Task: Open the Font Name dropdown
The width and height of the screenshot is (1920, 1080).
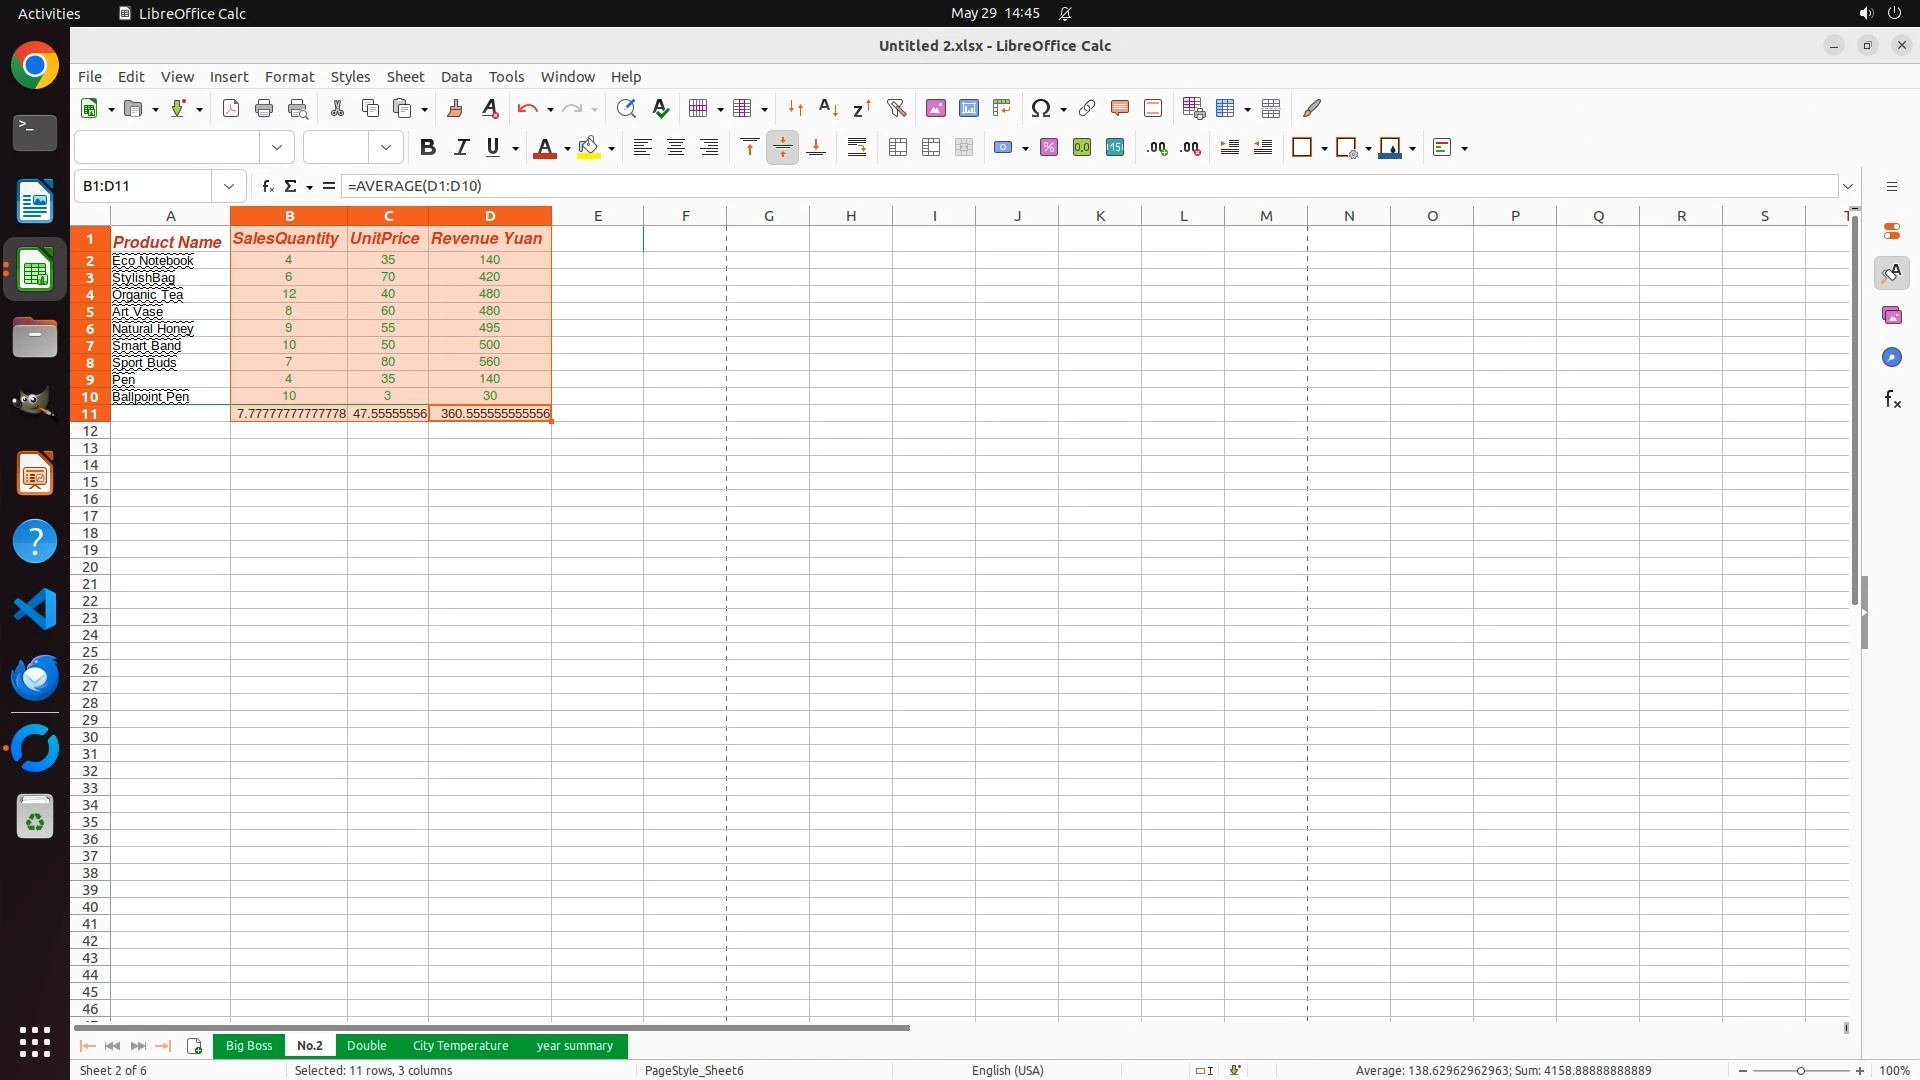Action: tap(277, 148)
